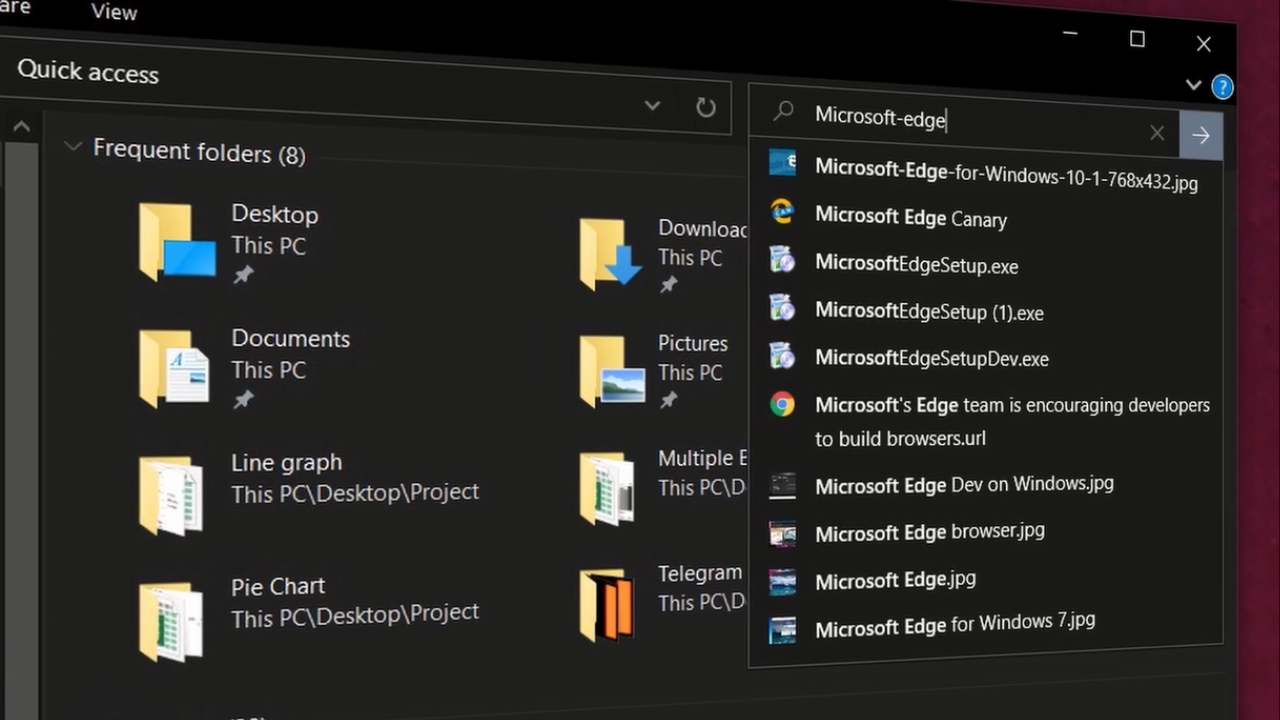Clear the search using the X button
The height and width of the screenshot is (720, 1280).
(x=1156, y=132)
